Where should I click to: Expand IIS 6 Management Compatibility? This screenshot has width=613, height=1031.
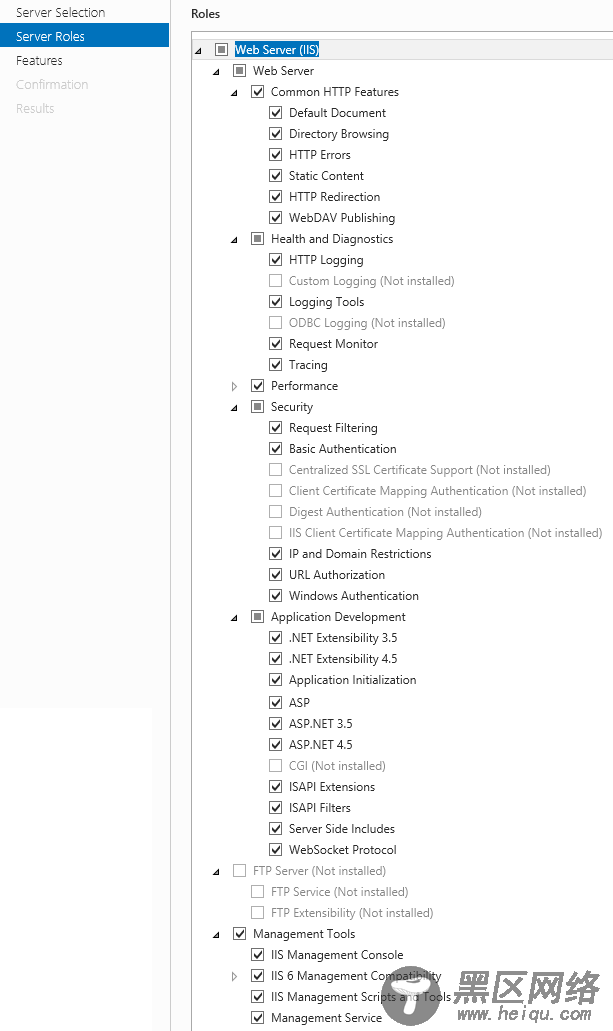tap(235, 976)
